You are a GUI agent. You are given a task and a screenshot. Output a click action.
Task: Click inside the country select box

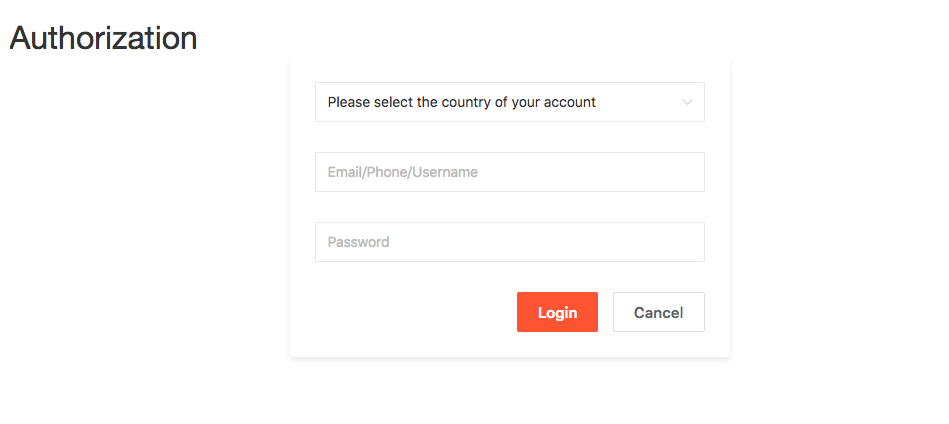(x=509, y=102)
